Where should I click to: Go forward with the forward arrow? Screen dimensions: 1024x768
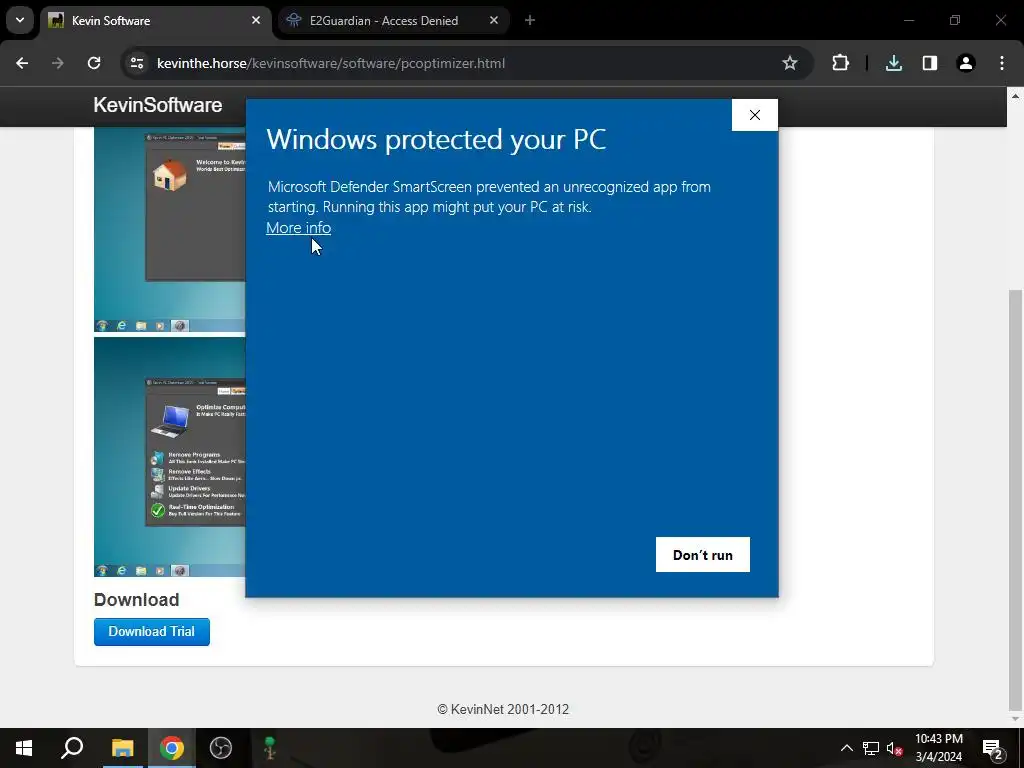pyautogui.click(x=58, y=63)
